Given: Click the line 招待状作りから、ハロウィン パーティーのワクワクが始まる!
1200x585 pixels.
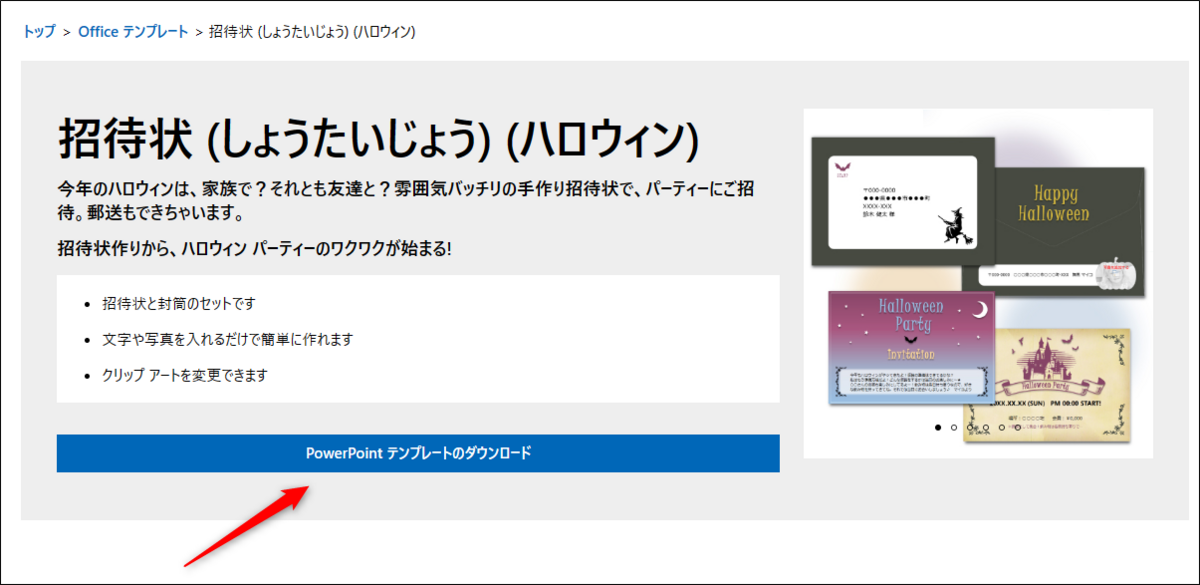Looking at the screenshot, I should click(255, 248).
